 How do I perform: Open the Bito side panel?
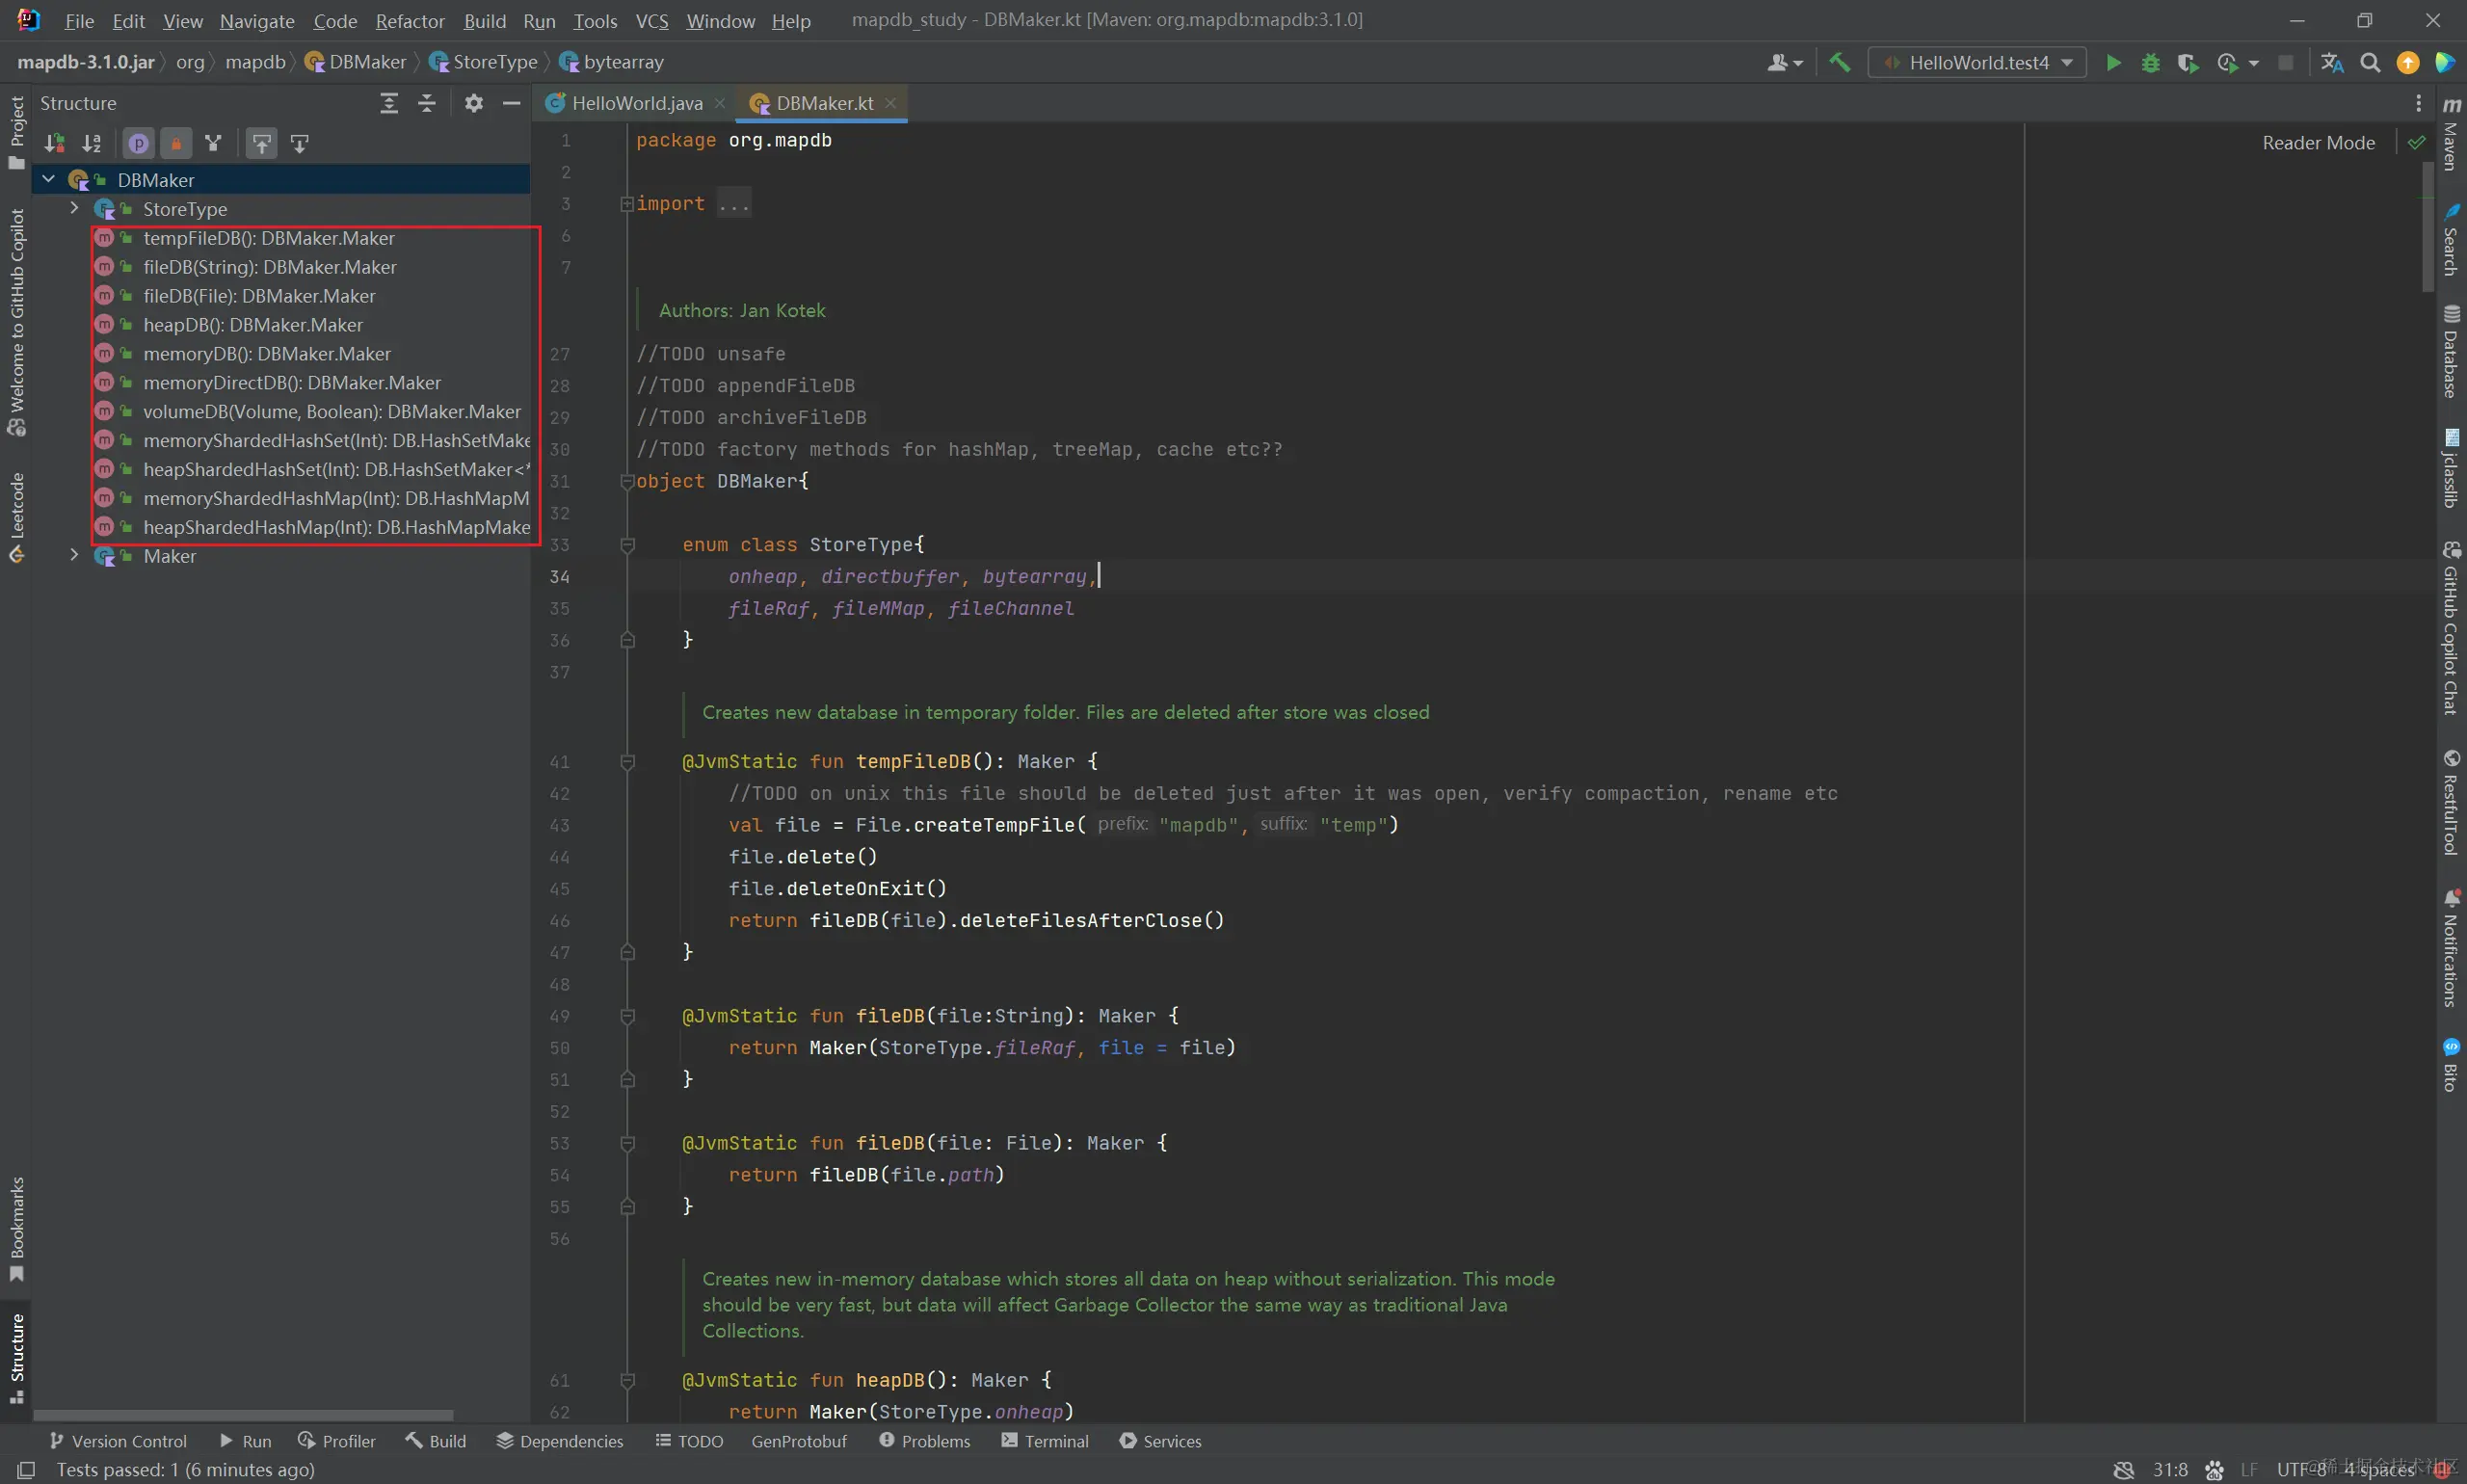coord(2451,1065)
